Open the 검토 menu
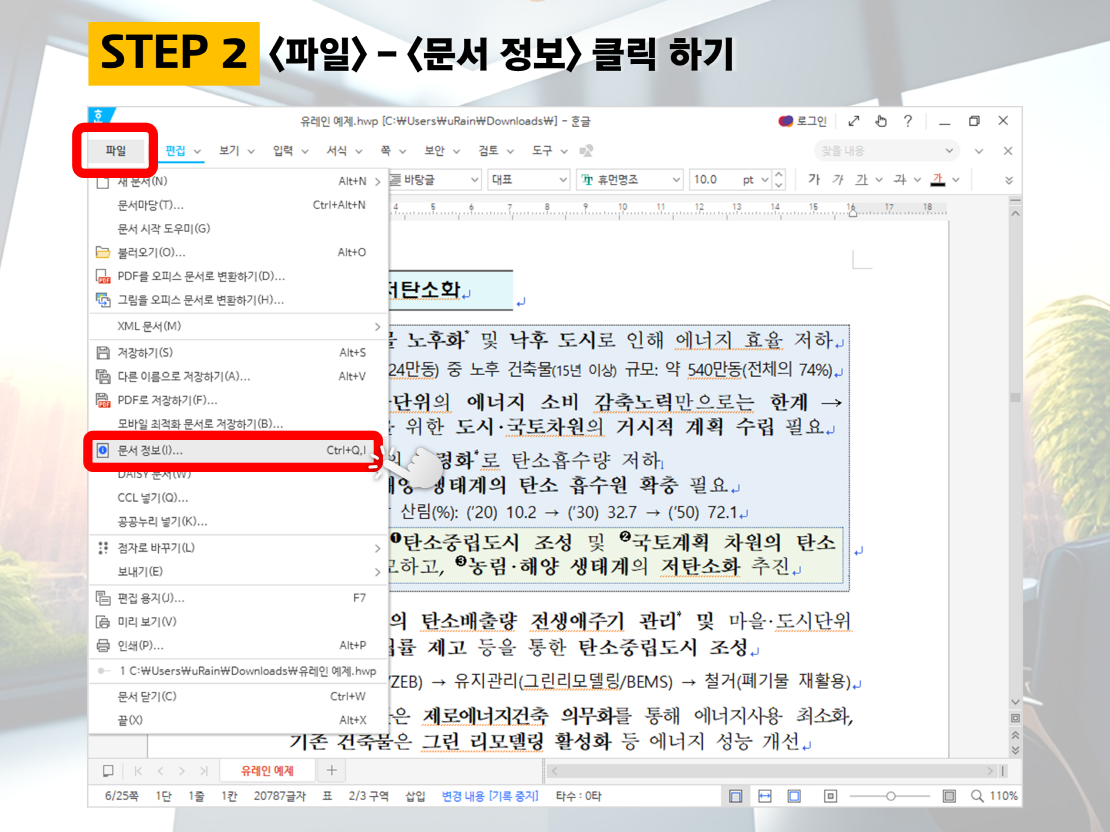The image size is (1110, 832). pos(488,151)
